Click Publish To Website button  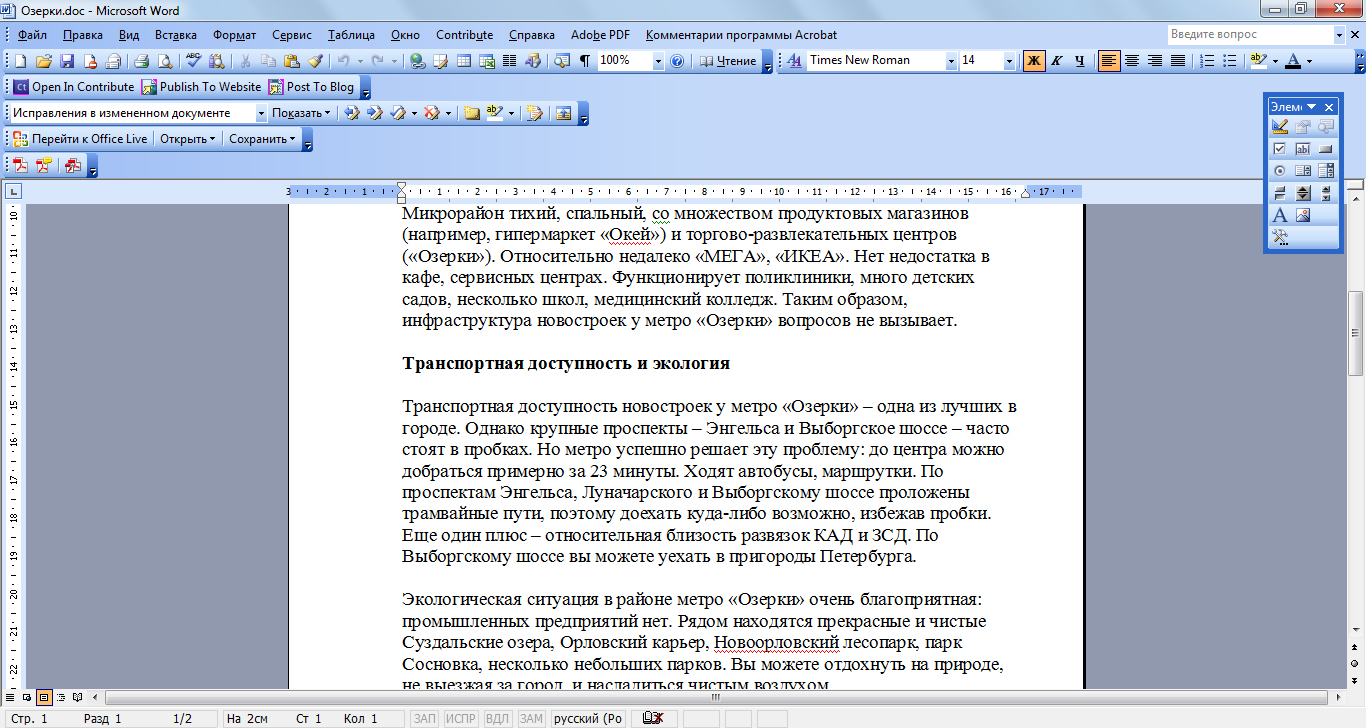(x=201, y=87)
